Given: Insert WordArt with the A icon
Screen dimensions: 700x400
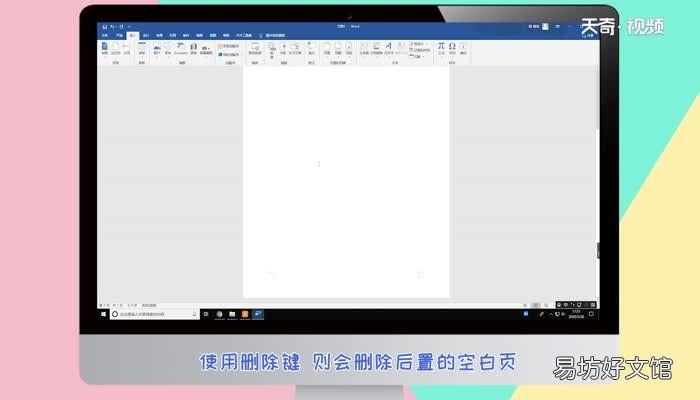Looking at the screenshot, I should click(x=389, y=49).
